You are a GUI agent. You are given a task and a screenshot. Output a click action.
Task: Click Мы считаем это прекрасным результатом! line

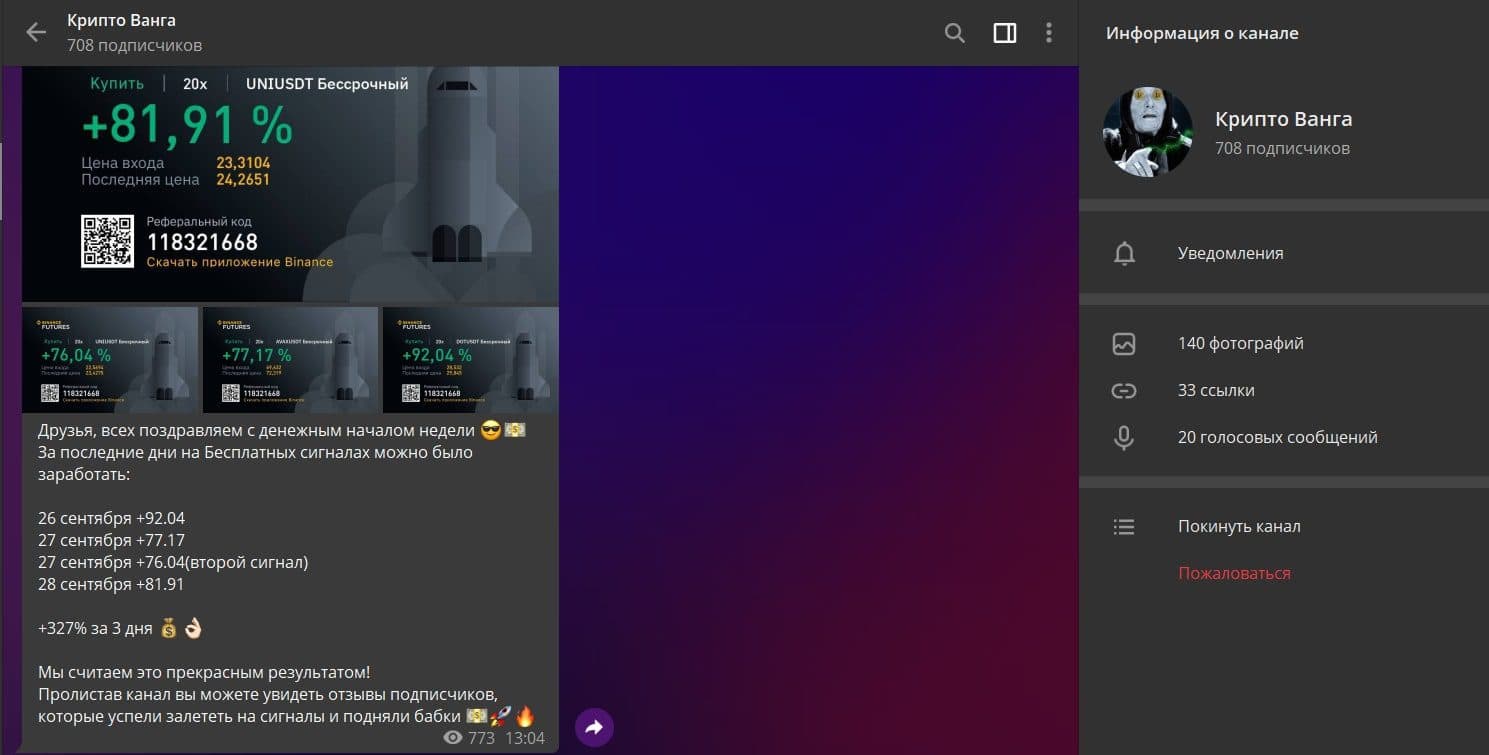[204, 672]
